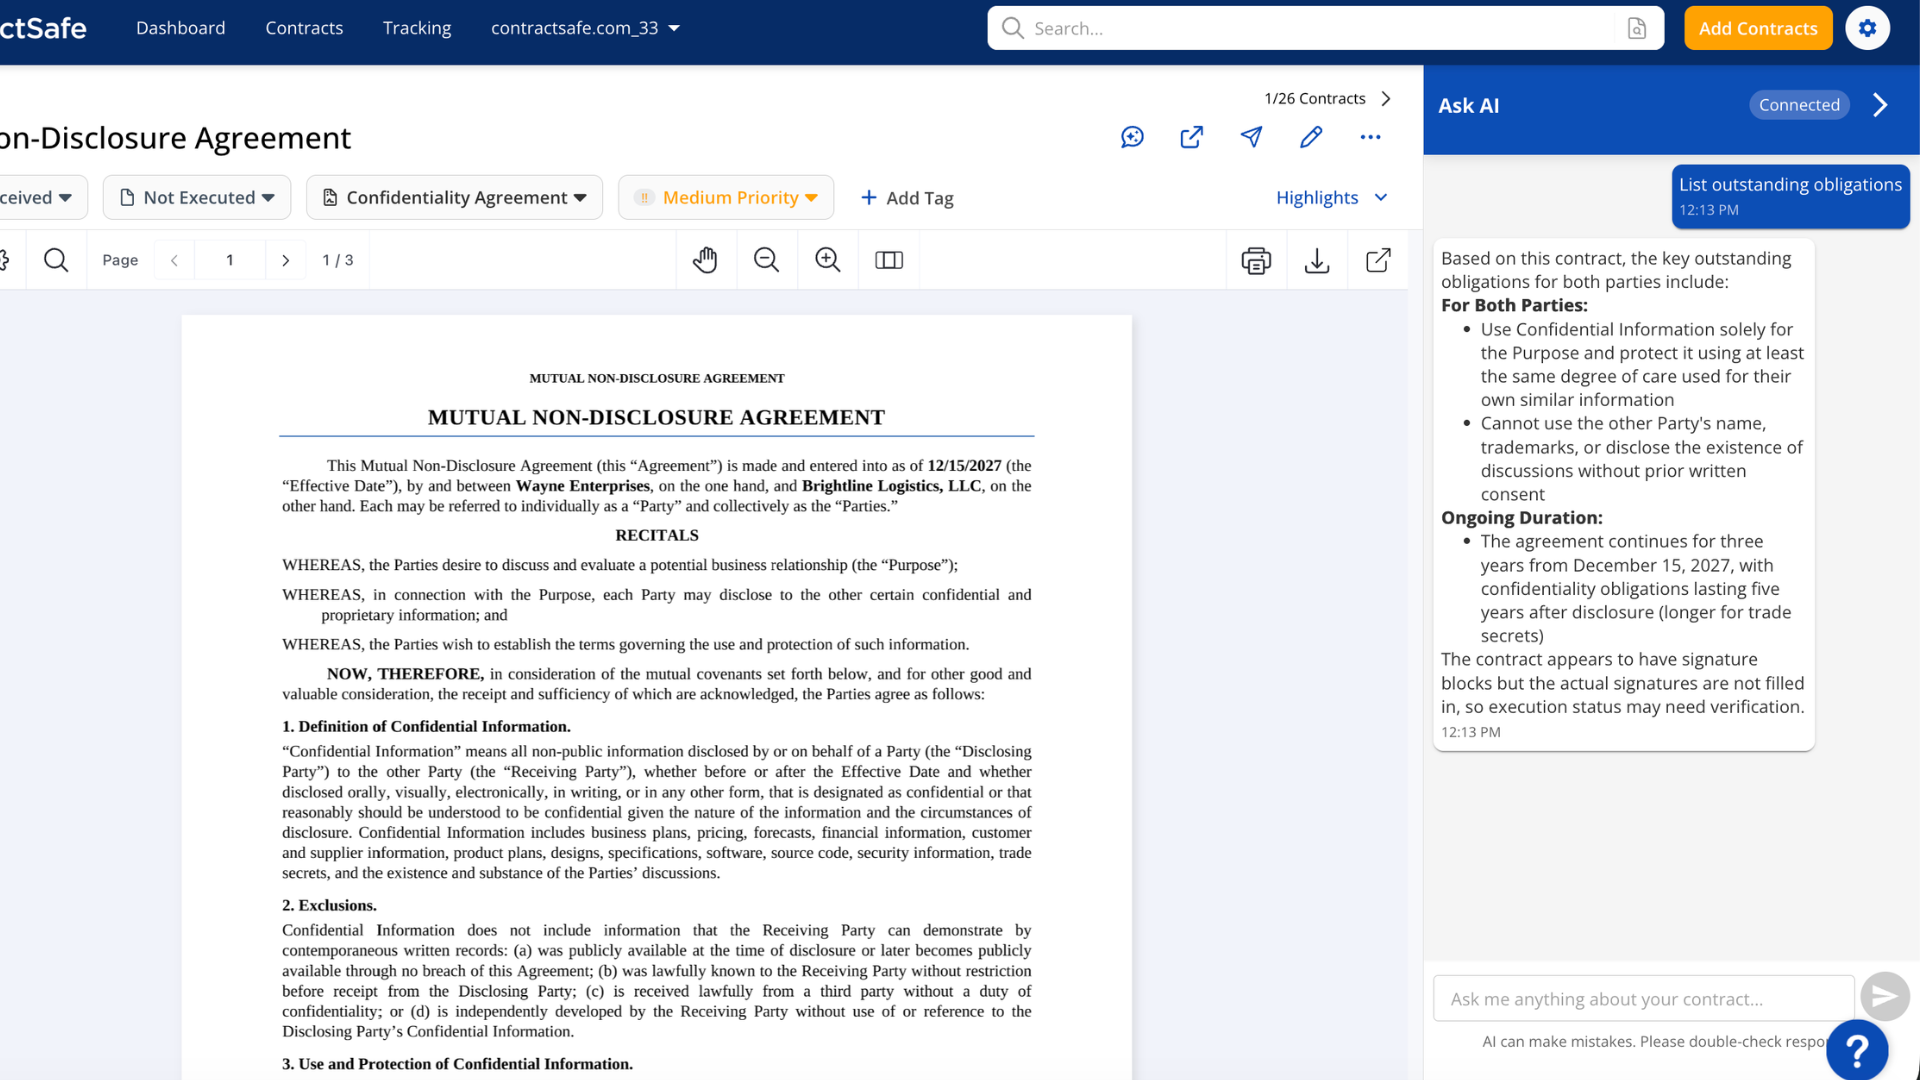The width and height of the screenshot is (1920, 1080).
Task: Change the Medium Priority dropdown
Action: pos(726,197)
